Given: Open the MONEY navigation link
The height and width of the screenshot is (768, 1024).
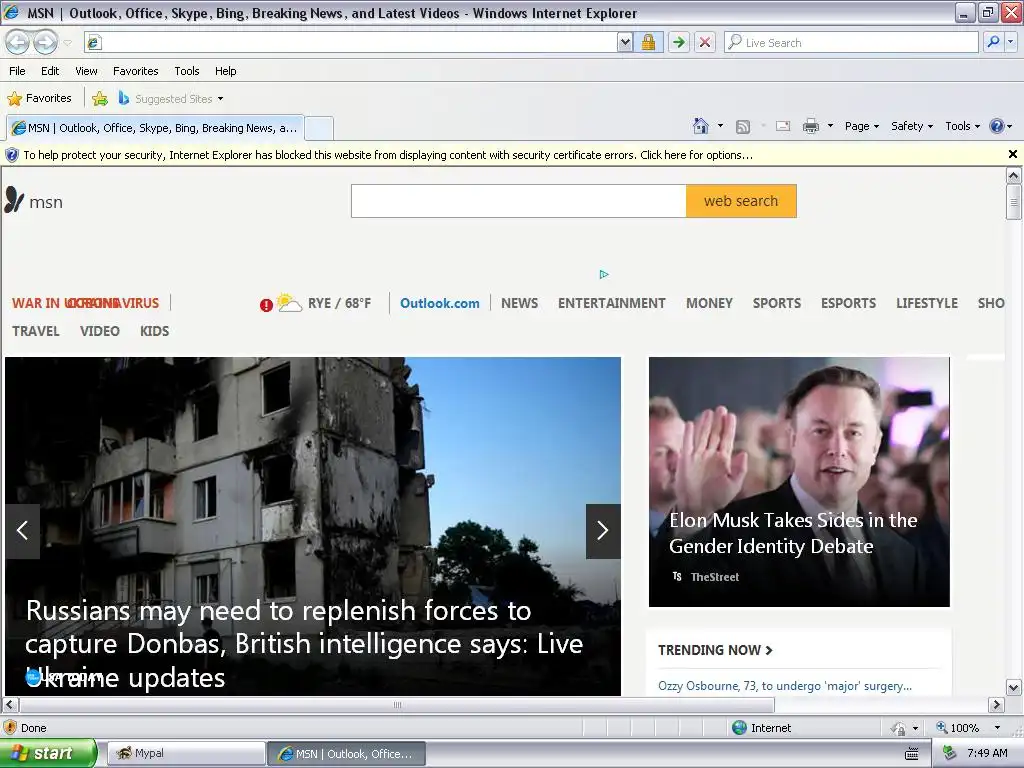Looking at the screenshot, I should 709,303.
